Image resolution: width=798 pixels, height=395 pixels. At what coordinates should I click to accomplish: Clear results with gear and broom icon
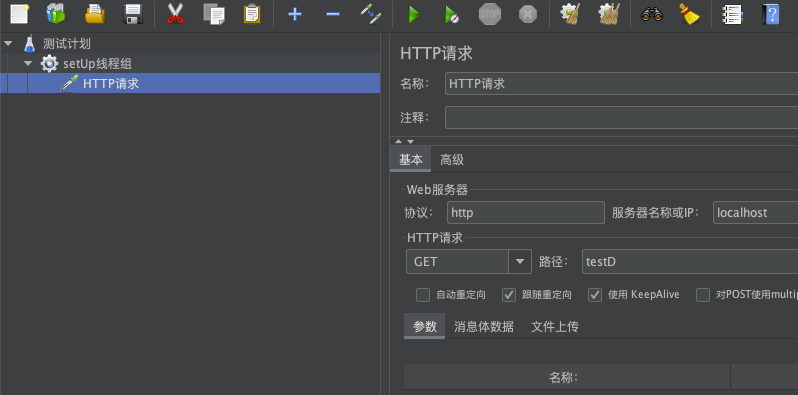click(571, 14)
